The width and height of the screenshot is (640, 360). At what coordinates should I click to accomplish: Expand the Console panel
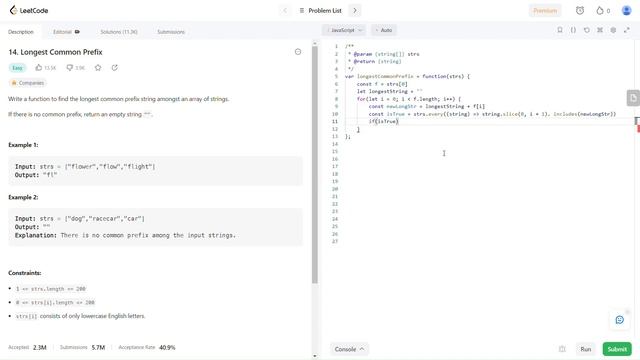(349, 349)
